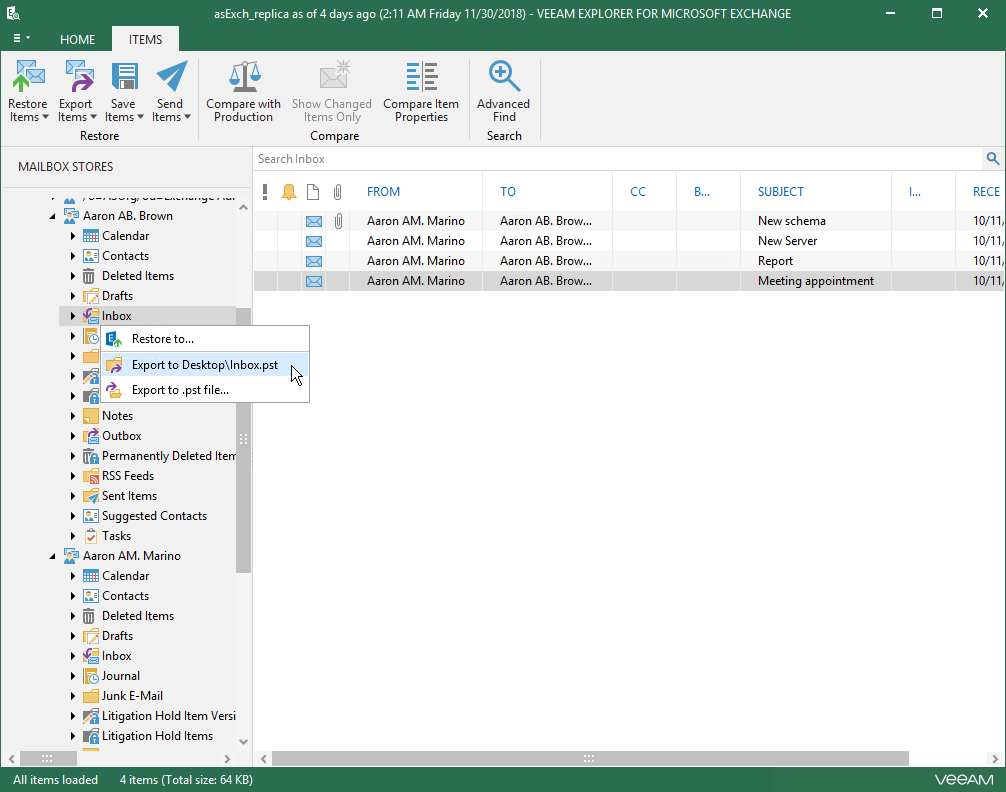Click the Export Items ribbon icon
The width and height of the screenshot is (1006, 792).
[x=79, y=76]
